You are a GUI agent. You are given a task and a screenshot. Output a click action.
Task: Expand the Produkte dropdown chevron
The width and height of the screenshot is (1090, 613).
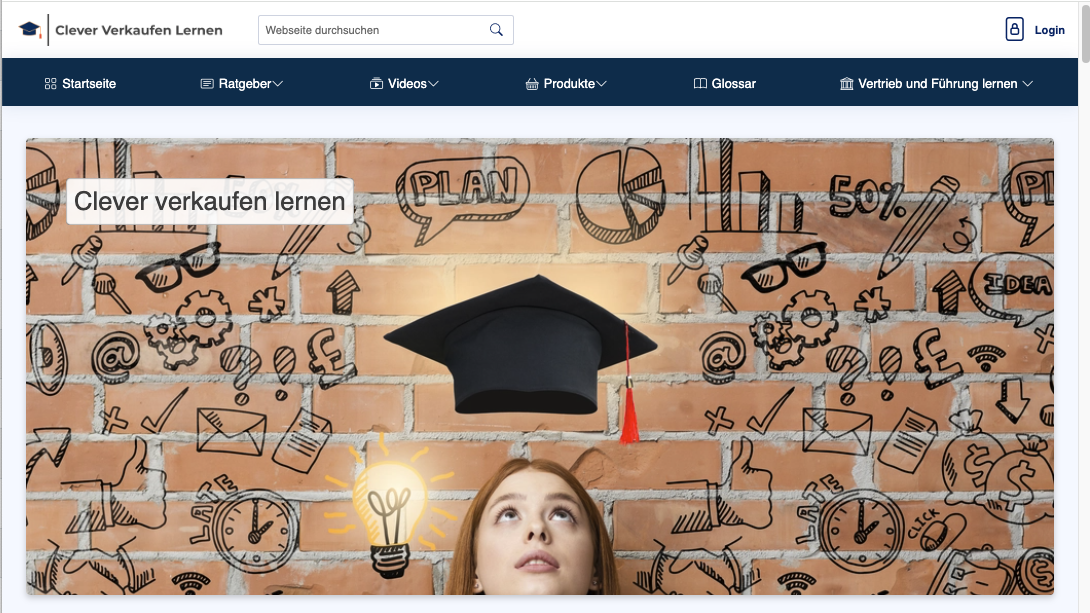point(601,84)
